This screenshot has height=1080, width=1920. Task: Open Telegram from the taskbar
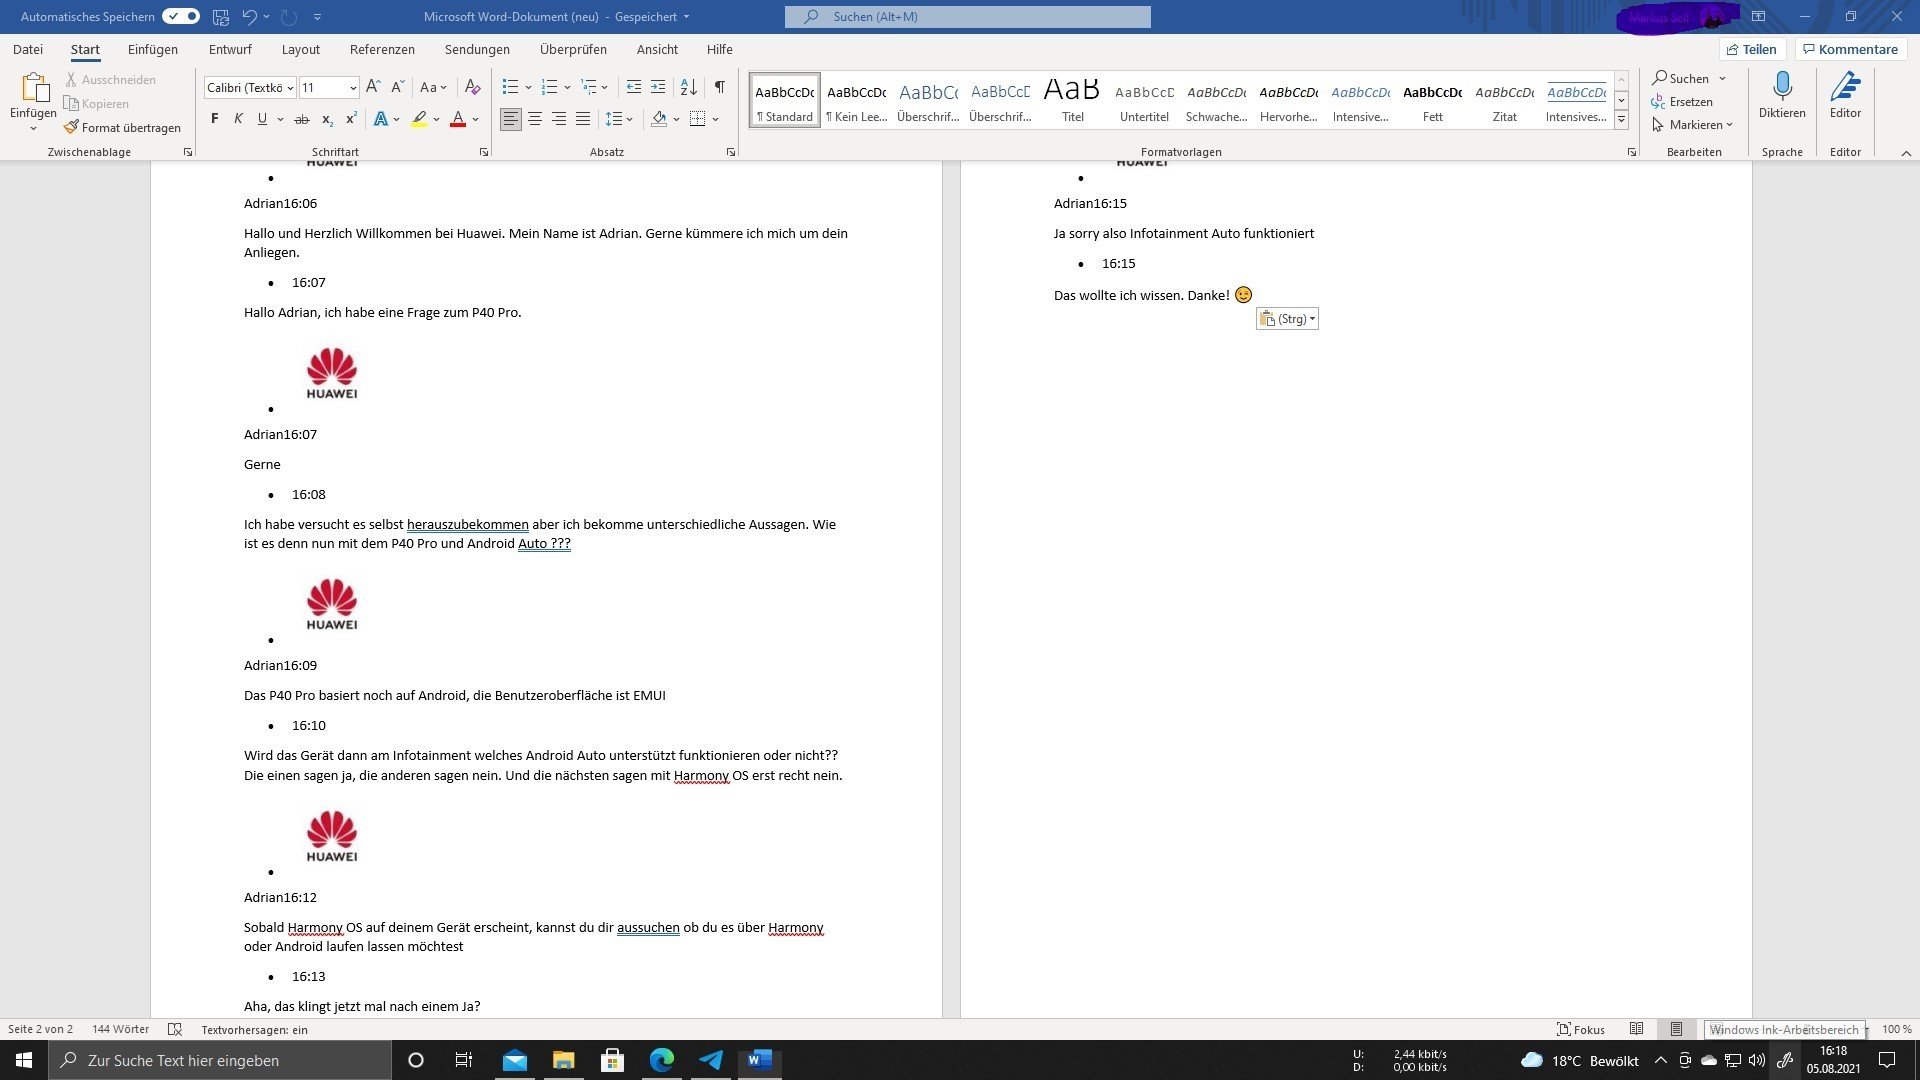pos(711,1060)
